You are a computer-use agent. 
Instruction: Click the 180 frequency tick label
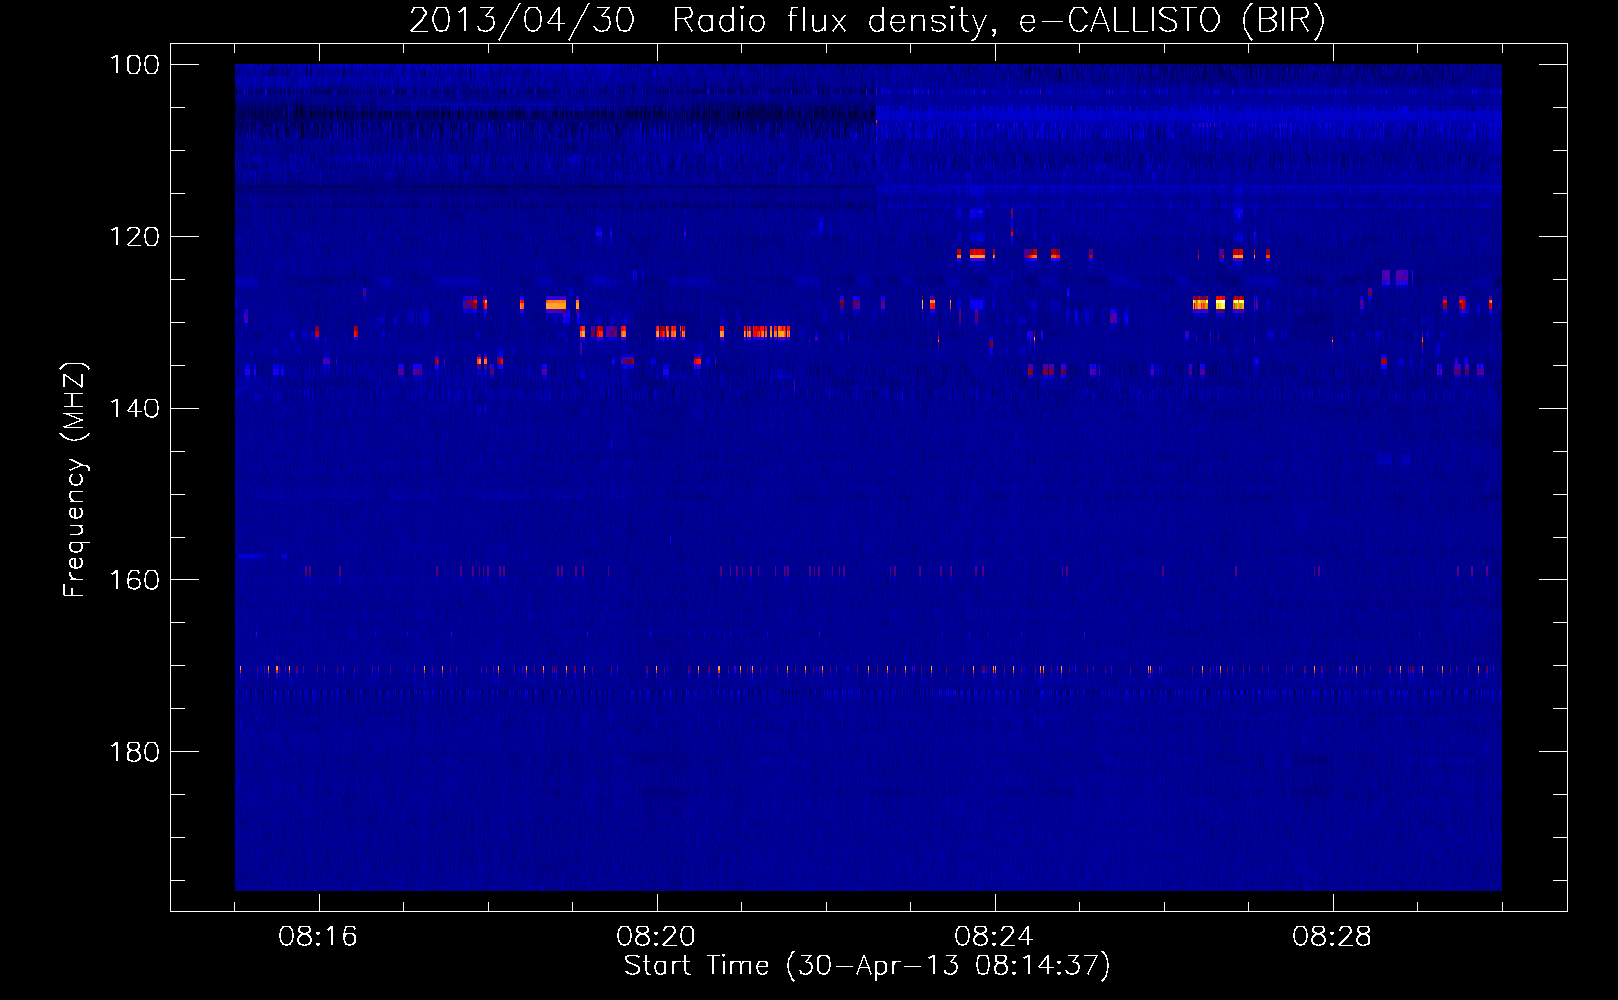click(x=134, y=752)
